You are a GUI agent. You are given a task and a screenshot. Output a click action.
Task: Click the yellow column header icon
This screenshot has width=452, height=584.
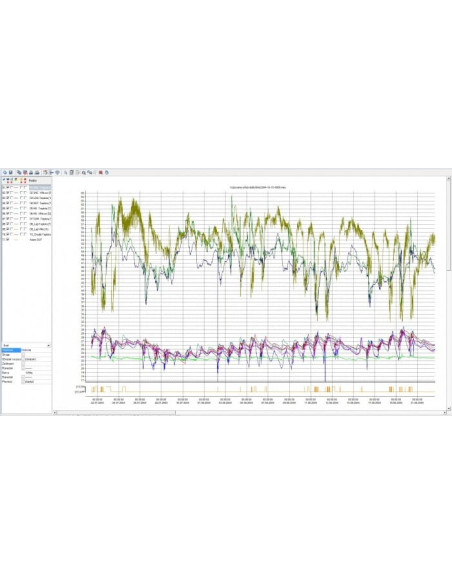tap(21, 180)
